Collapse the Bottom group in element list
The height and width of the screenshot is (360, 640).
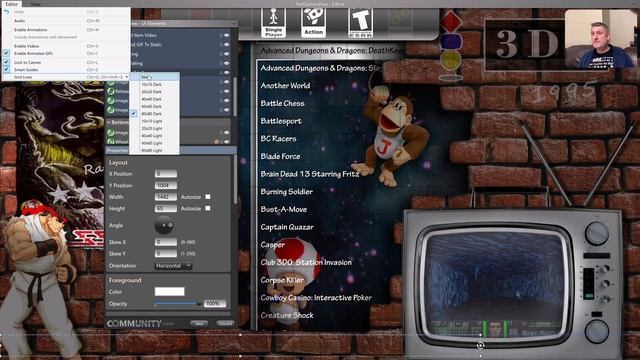pyautogui.click(x=109, y=122)
